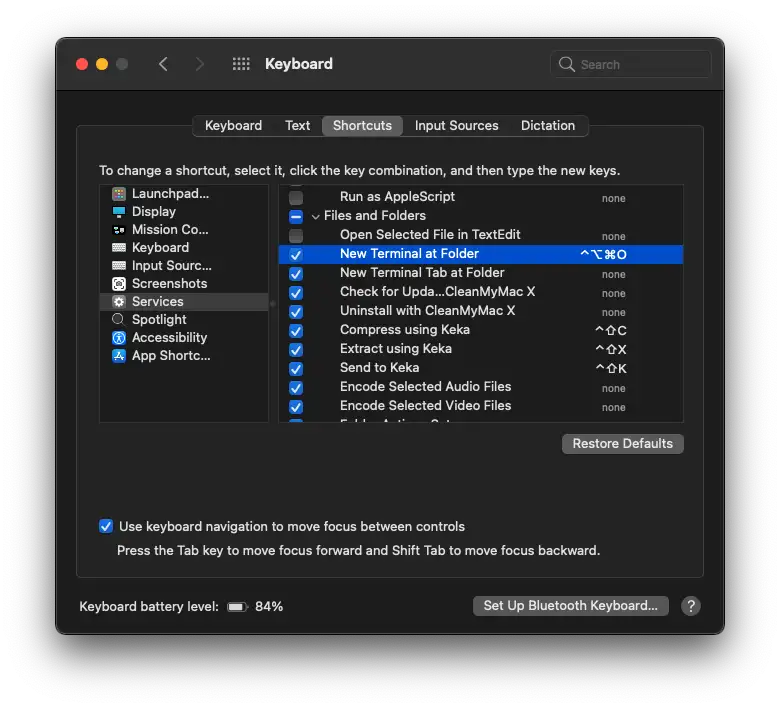Viewport: 780px width, 708px height.
Task: Go back with the left chevron
Action: [163, 64]
